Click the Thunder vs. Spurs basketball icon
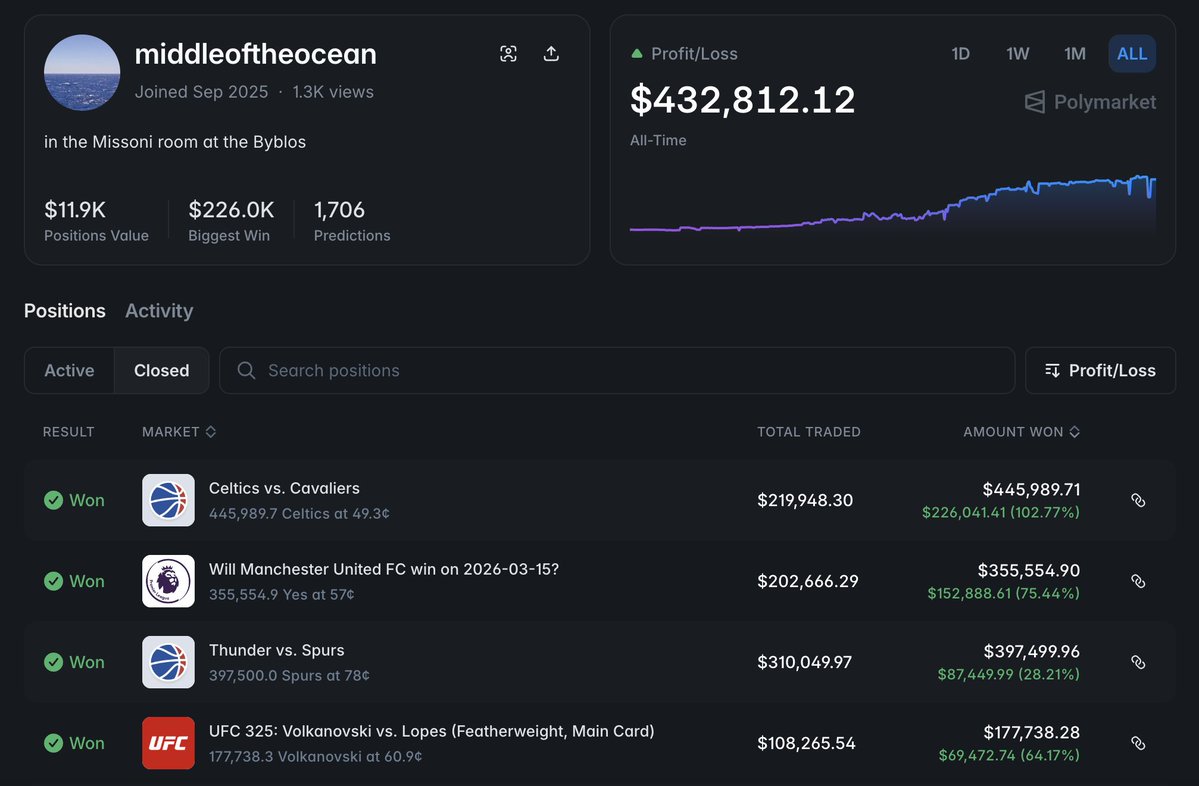 (168, 662)
